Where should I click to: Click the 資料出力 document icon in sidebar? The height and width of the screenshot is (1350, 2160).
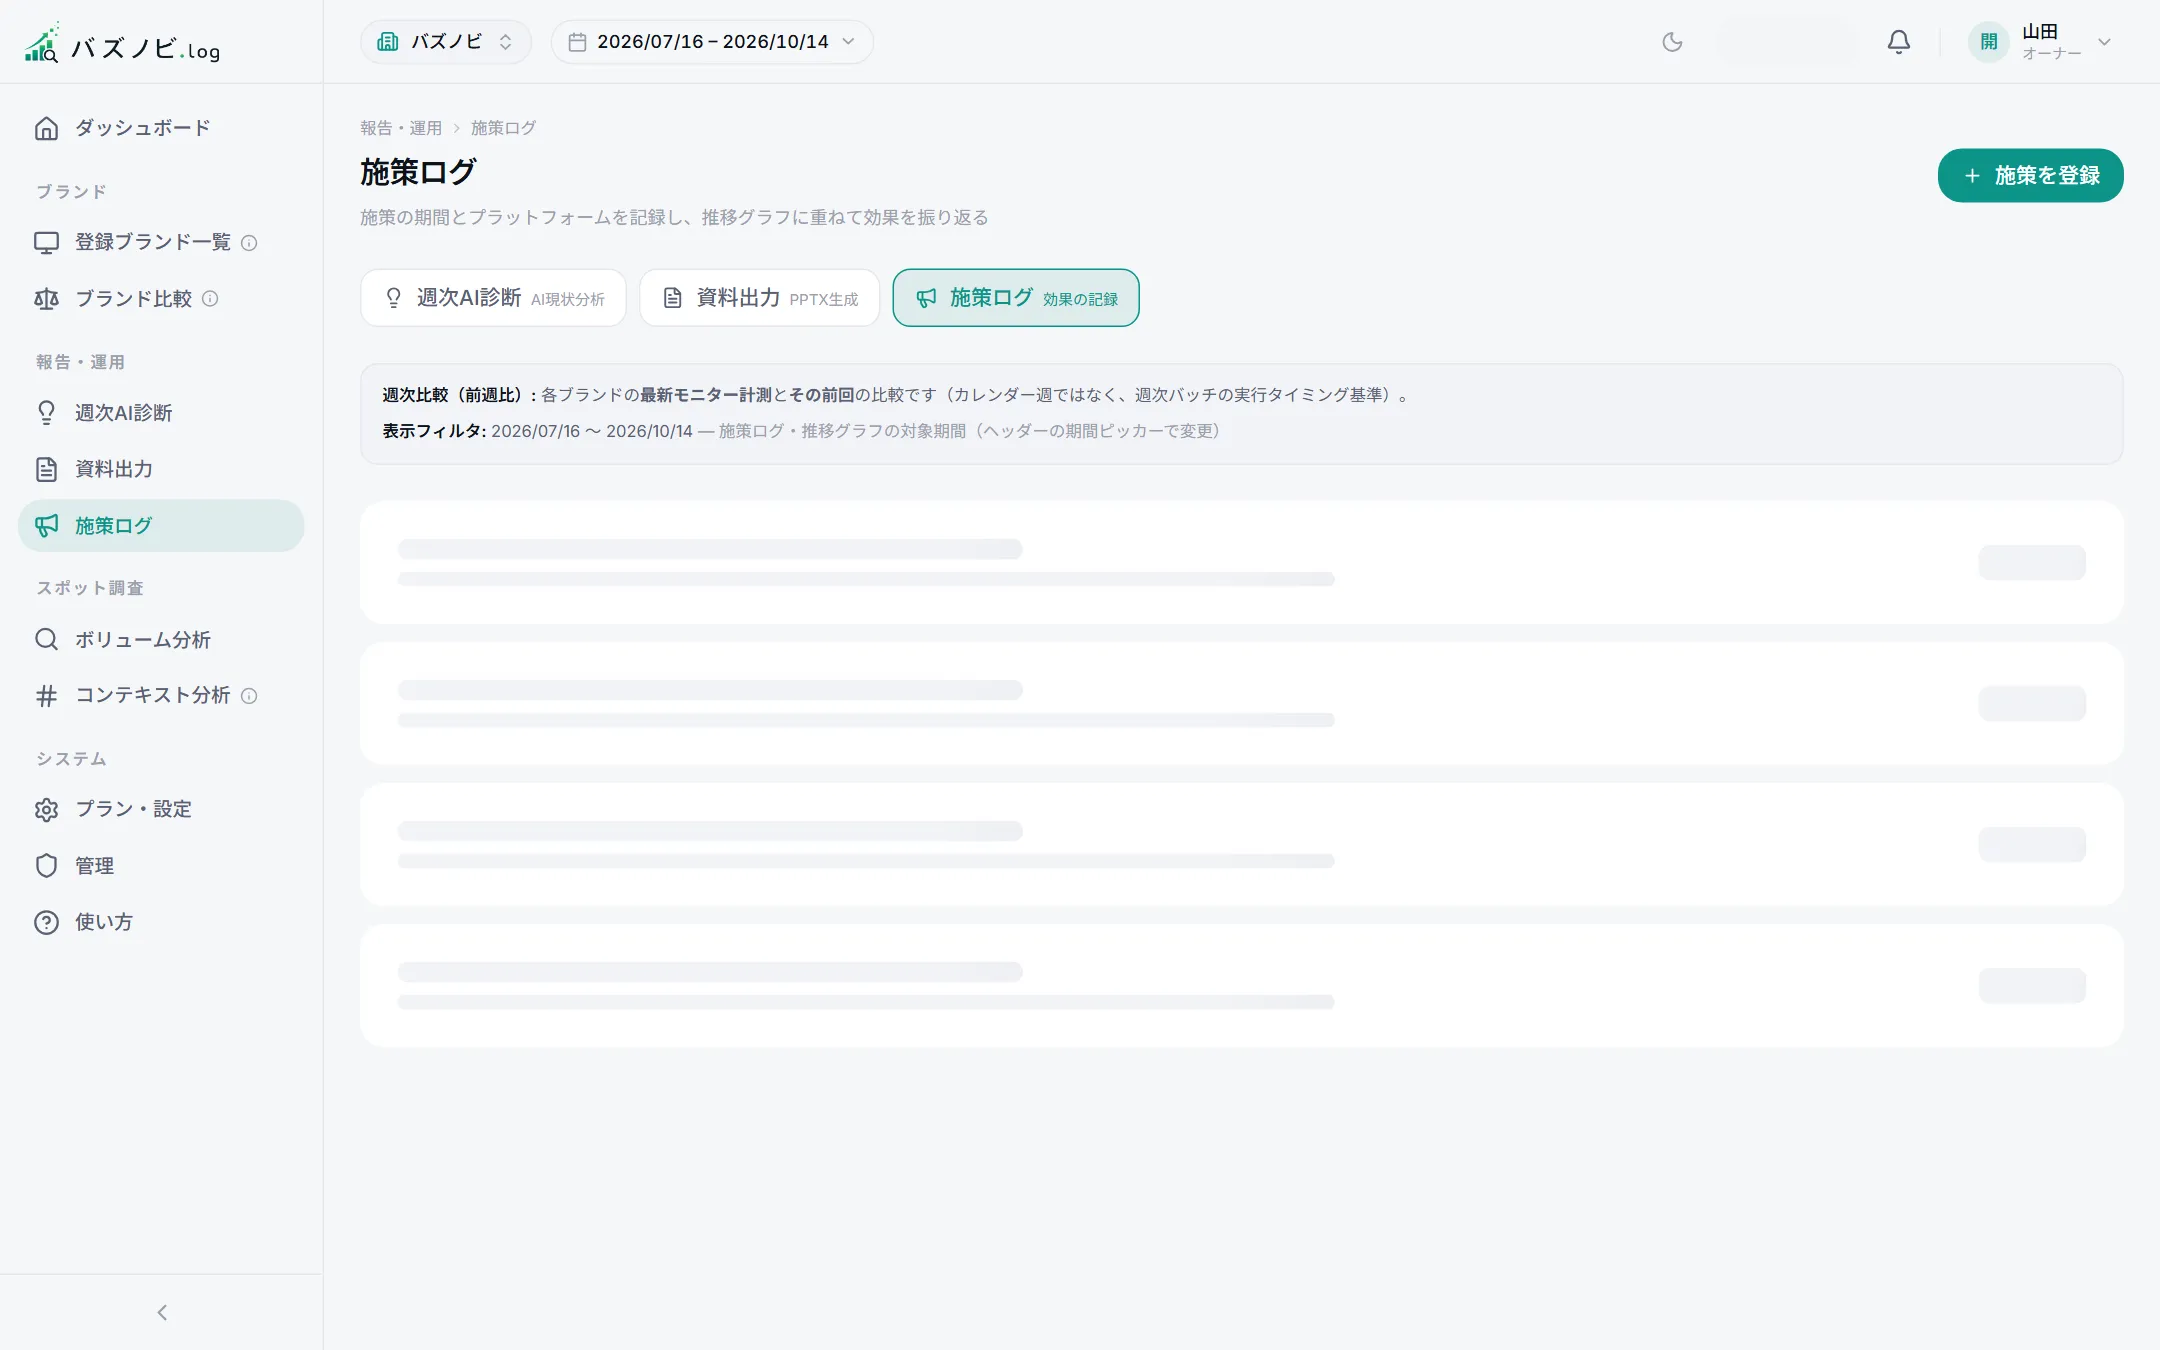pyautogui.click(x=46, y=469)
